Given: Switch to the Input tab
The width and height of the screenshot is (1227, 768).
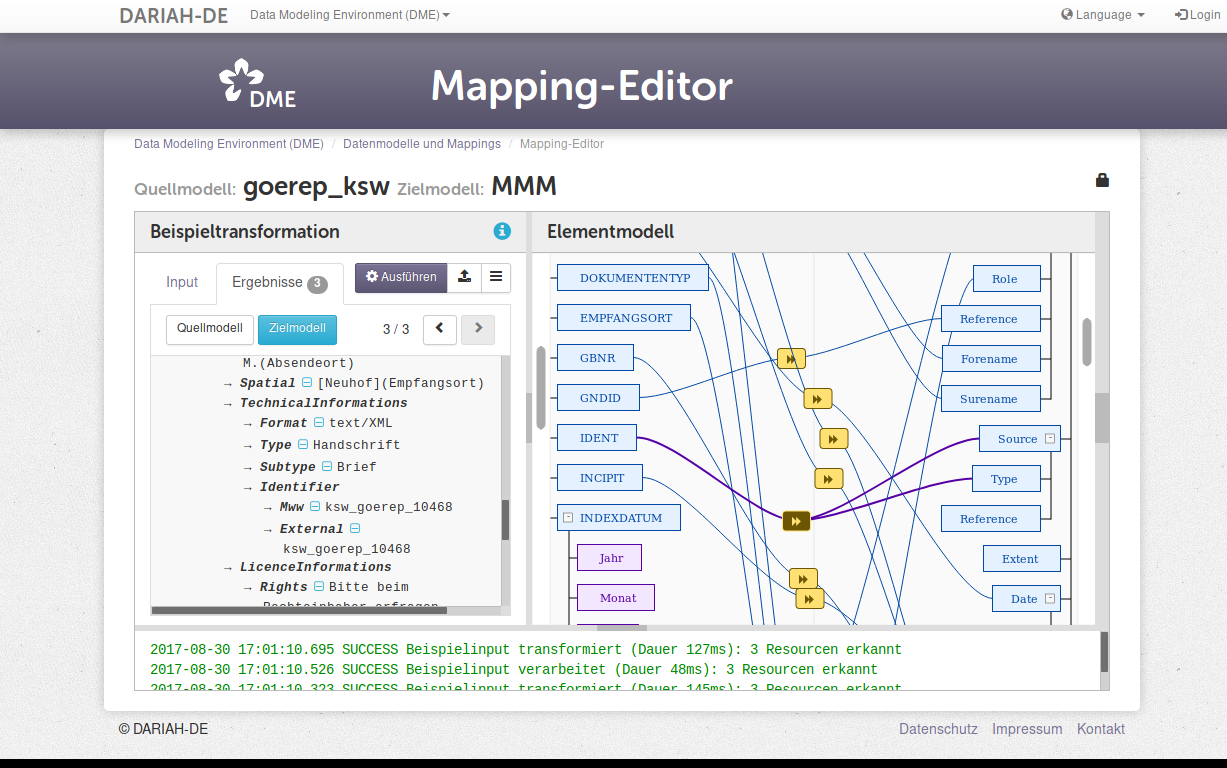Looking at the screenshot, I should [x=182, y=283].
